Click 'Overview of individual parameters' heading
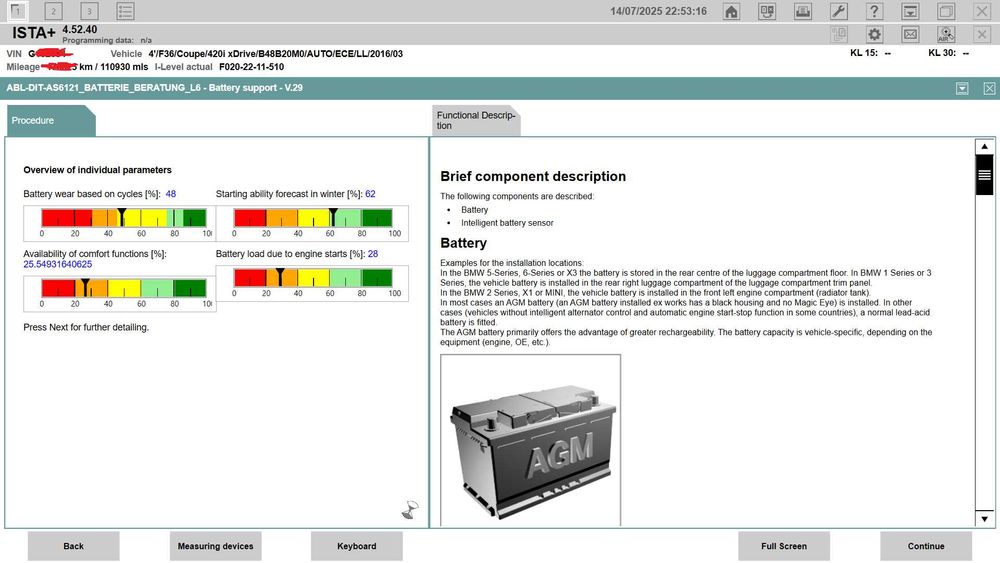The height and width of the screenshot is (563, 1000). [x=98, y=170]
